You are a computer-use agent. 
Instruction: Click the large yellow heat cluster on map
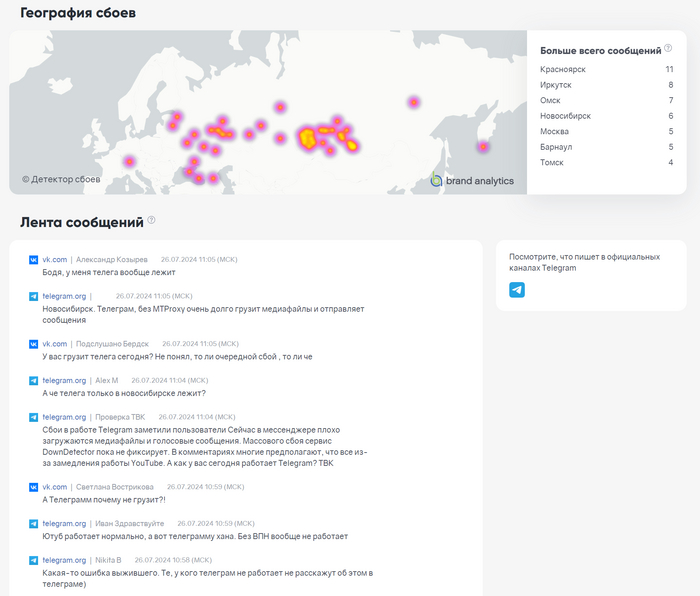[x=307, y=137]
